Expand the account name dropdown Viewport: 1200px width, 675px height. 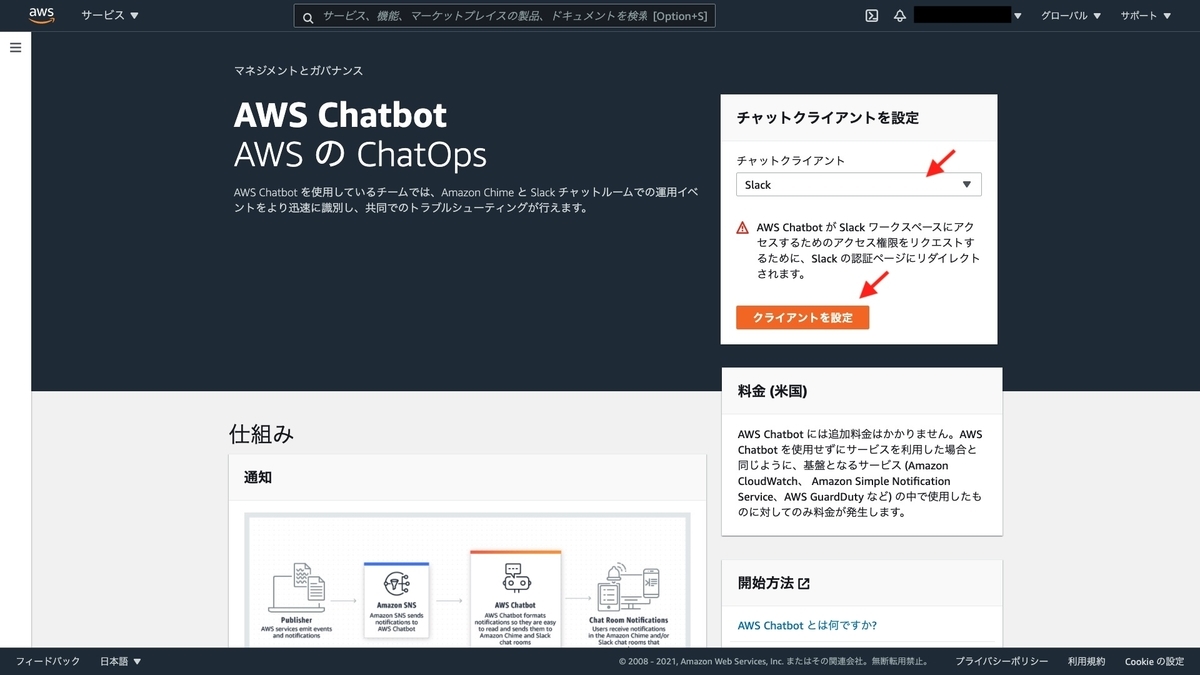[968, 16]
